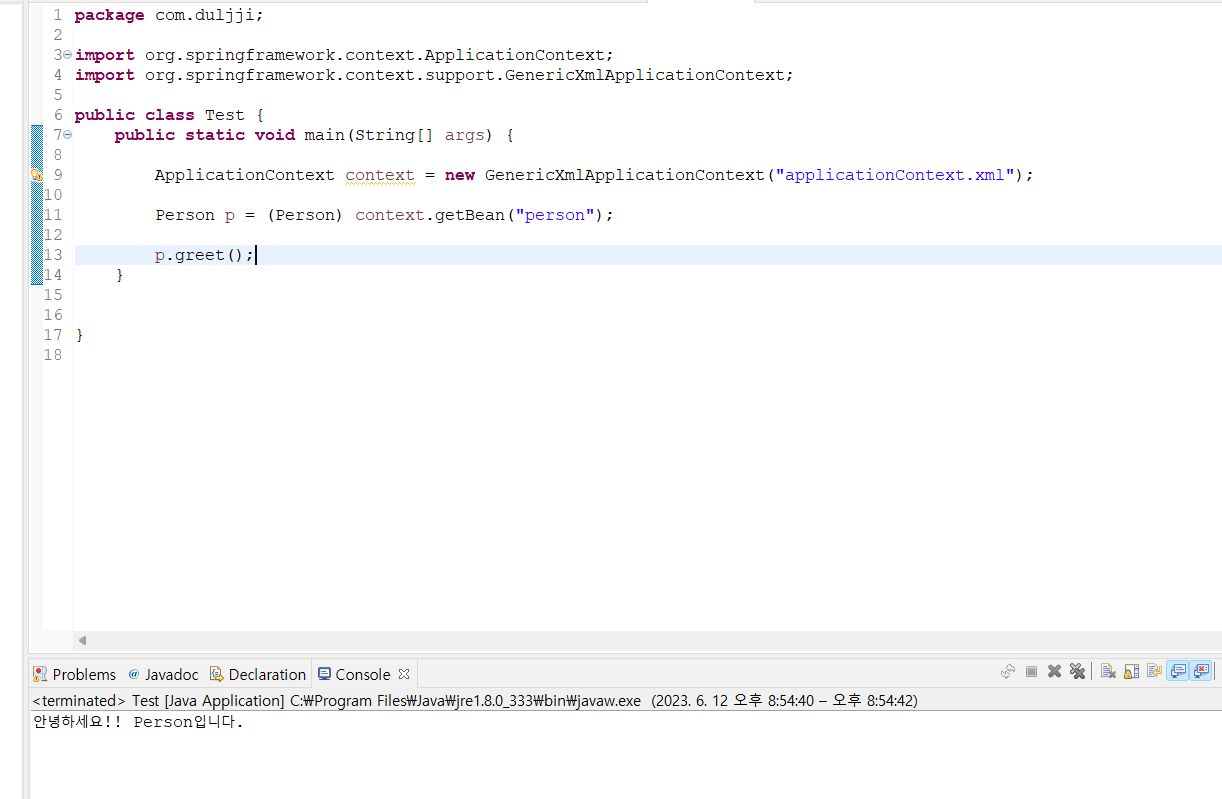
Task: Click the horizontal scrollbar left arrow
Action: [82, 640]
